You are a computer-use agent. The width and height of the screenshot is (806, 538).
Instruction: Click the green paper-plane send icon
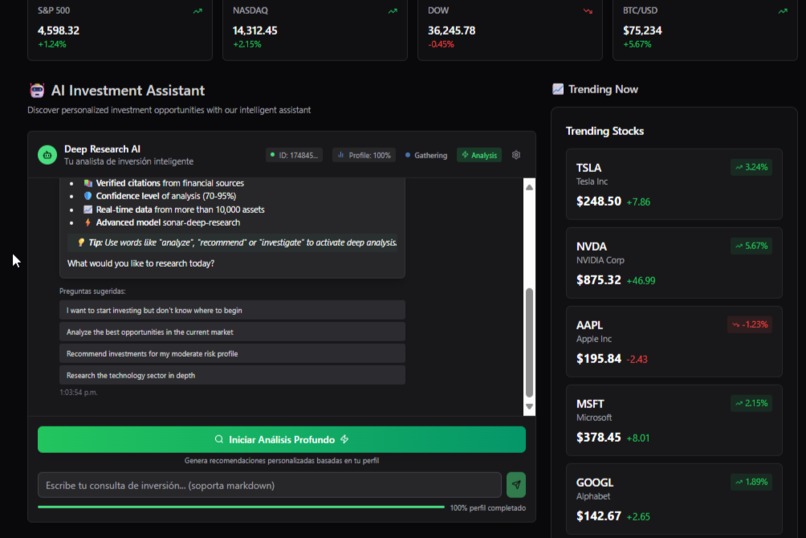tap(516, 485)
